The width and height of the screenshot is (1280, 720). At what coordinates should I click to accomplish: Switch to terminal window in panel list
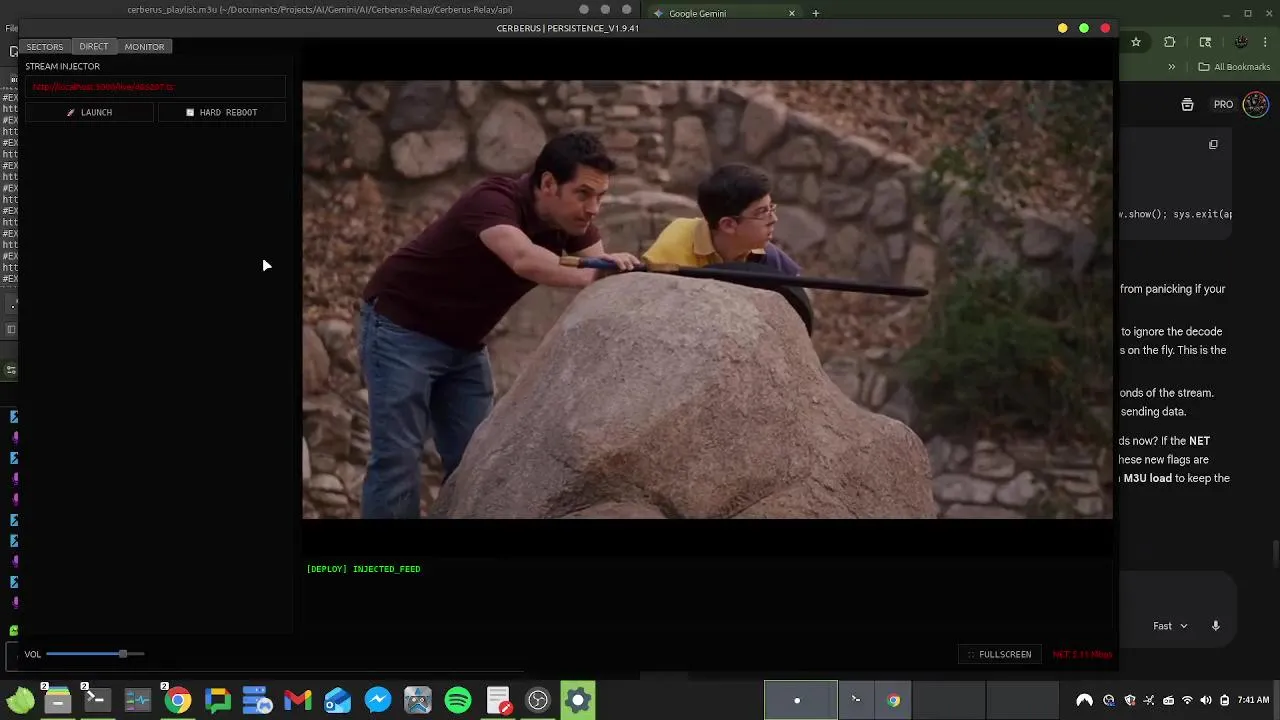856,700
